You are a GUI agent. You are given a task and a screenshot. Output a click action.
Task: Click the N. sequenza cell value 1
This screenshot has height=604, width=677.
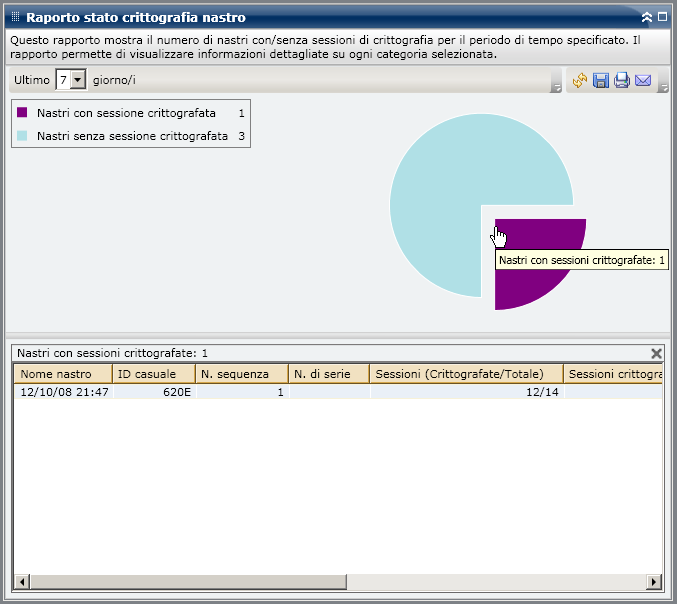coord(242,392)
